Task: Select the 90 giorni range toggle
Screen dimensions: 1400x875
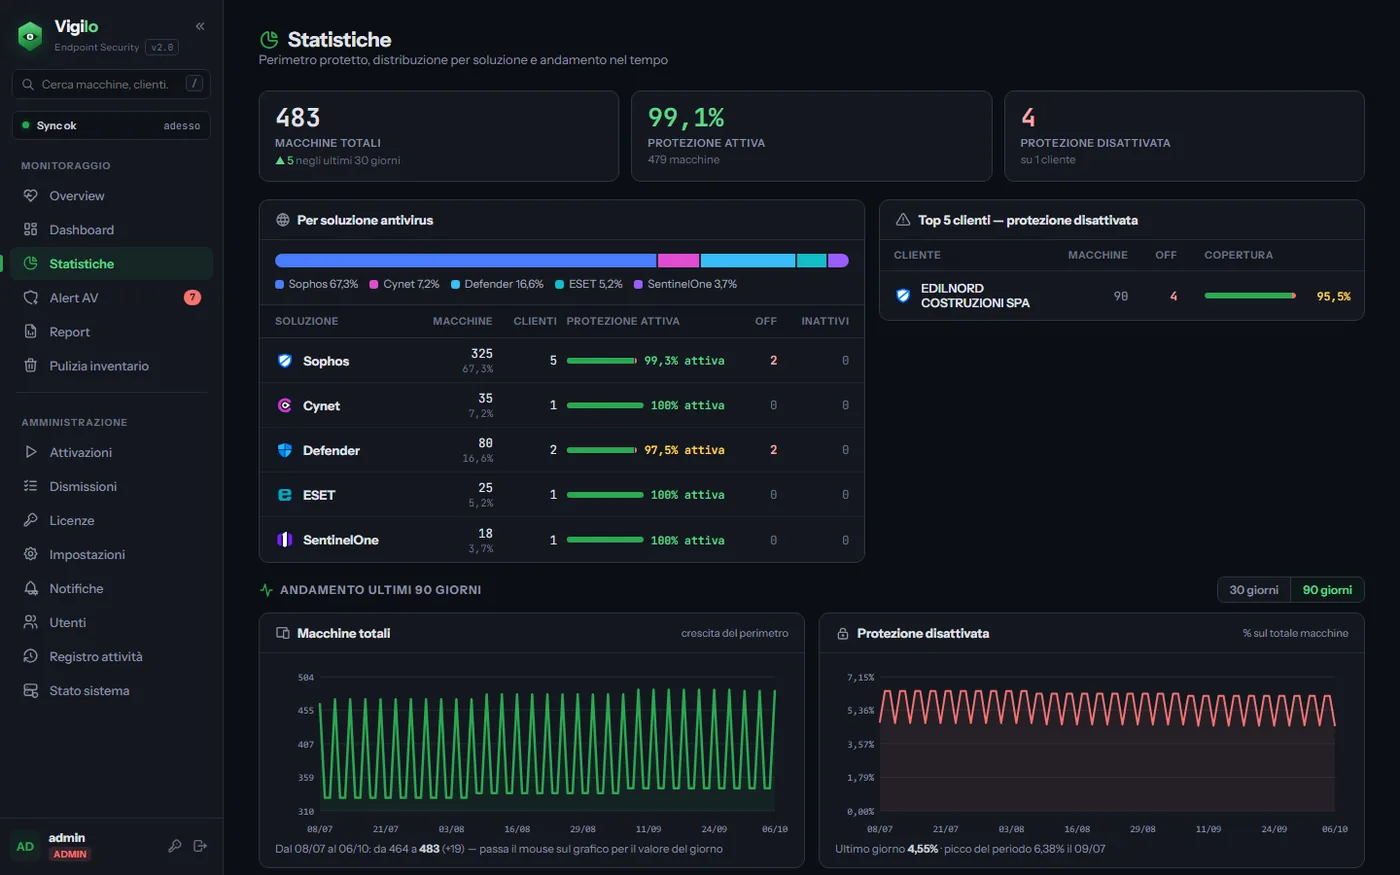Action: 1327,590
